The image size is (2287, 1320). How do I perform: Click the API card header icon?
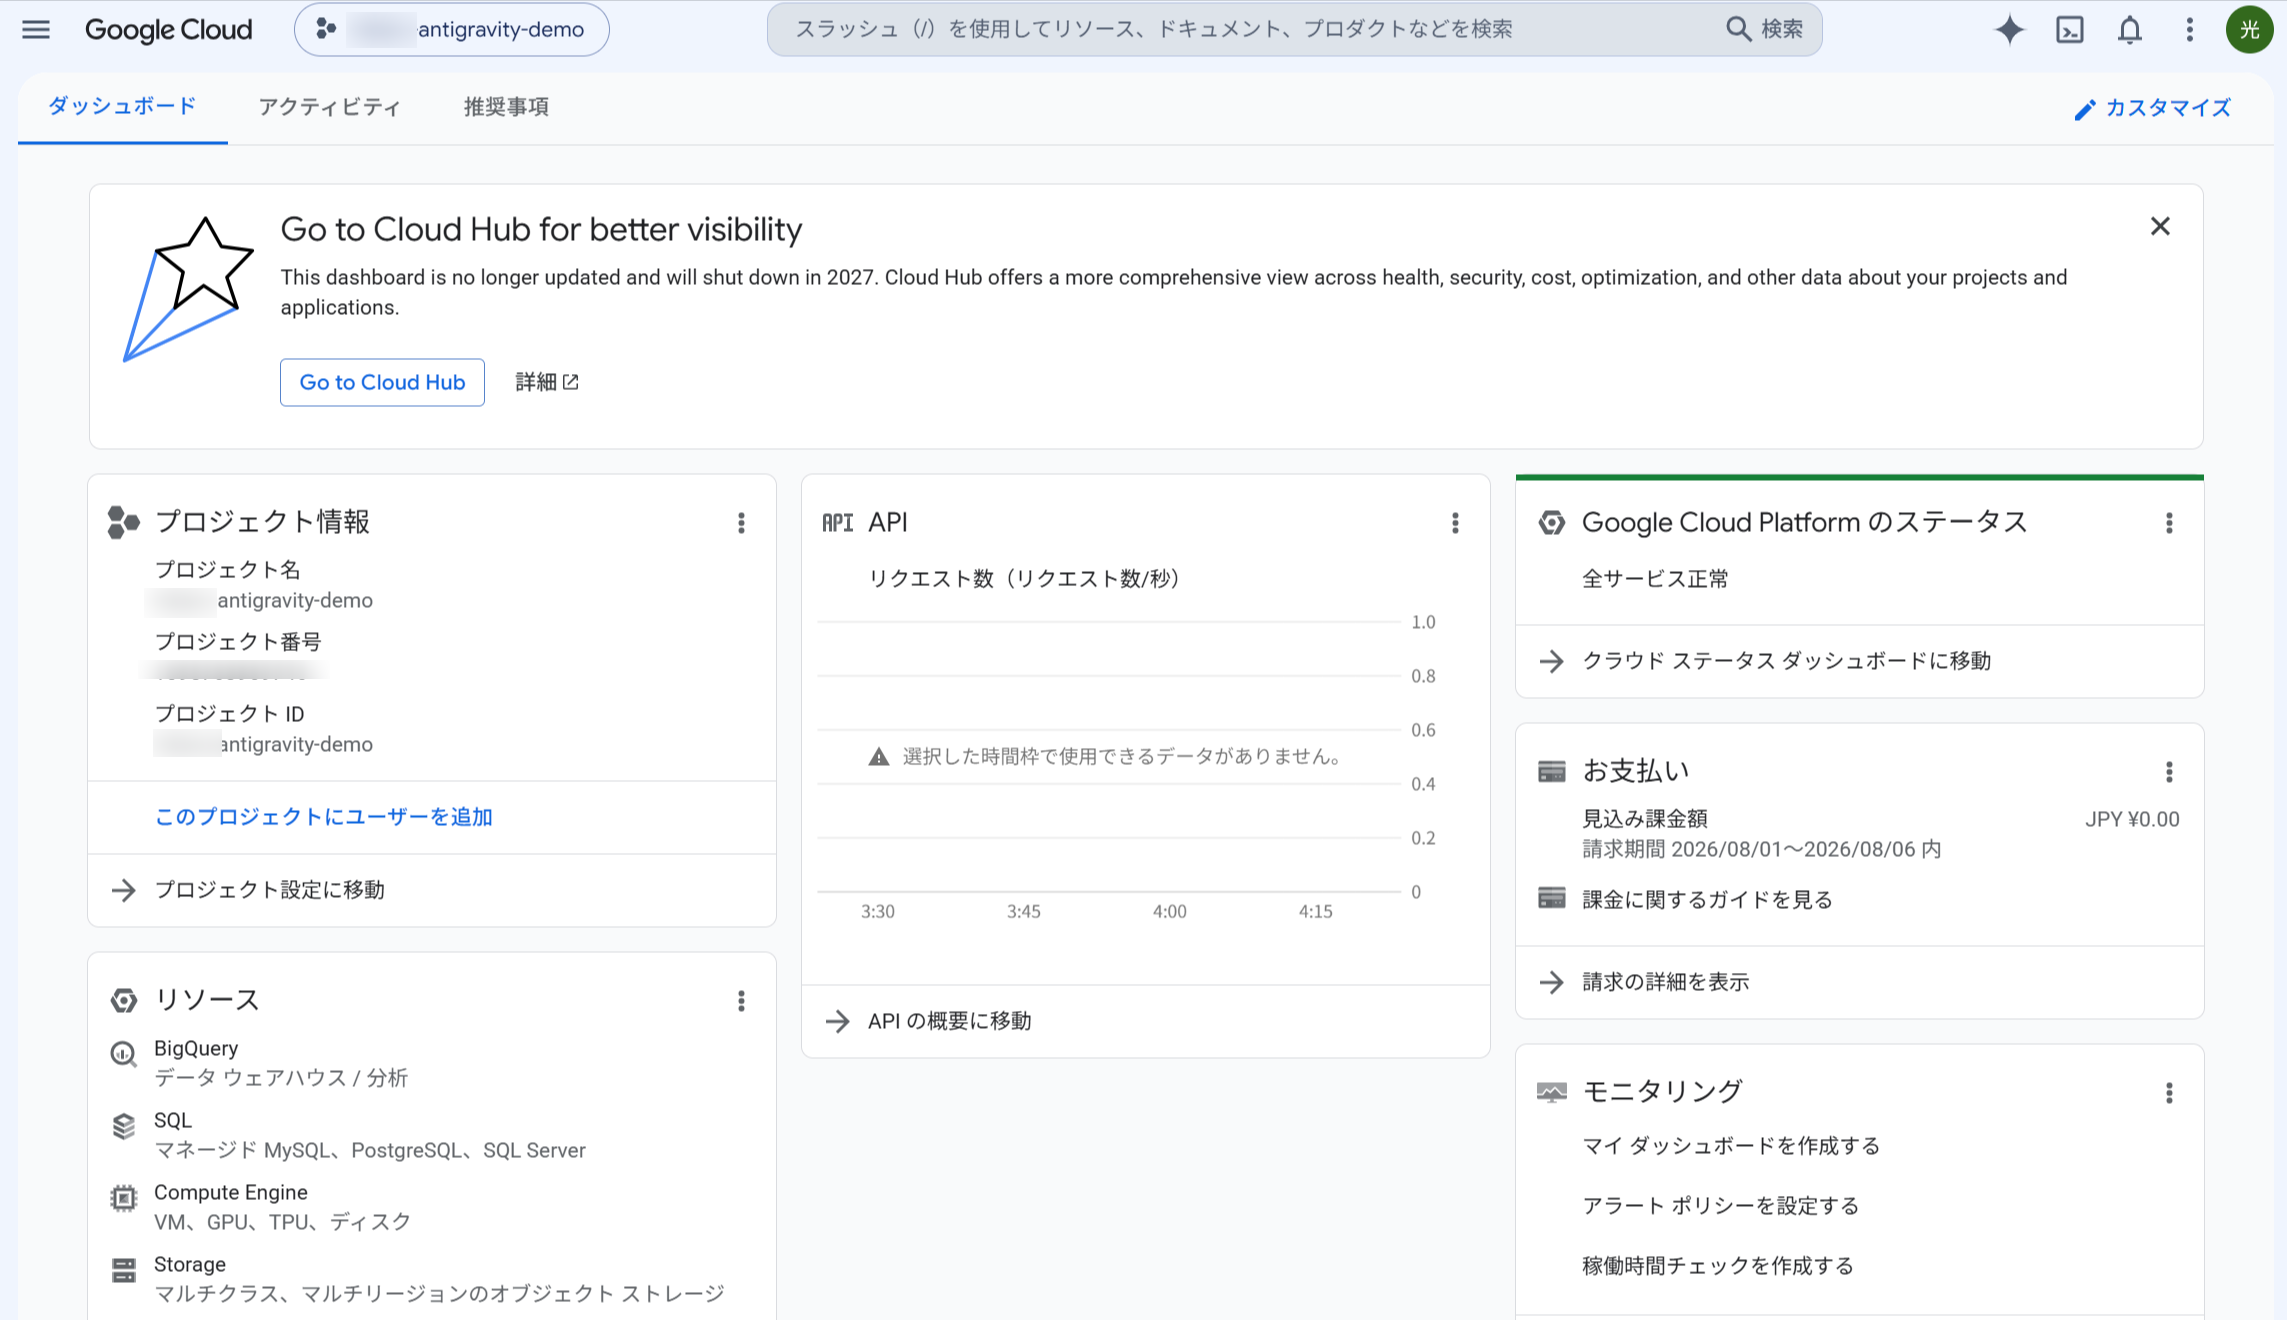click(x=837, y=522)
